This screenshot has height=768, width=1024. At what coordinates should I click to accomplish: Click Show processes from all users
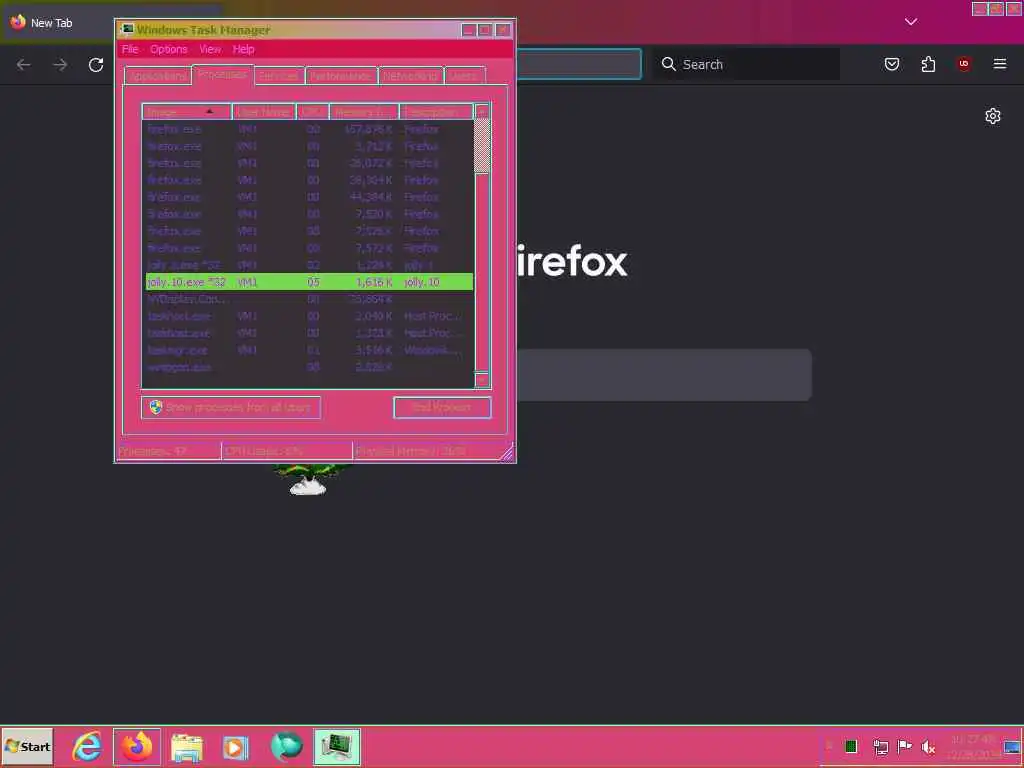[231, 408]
